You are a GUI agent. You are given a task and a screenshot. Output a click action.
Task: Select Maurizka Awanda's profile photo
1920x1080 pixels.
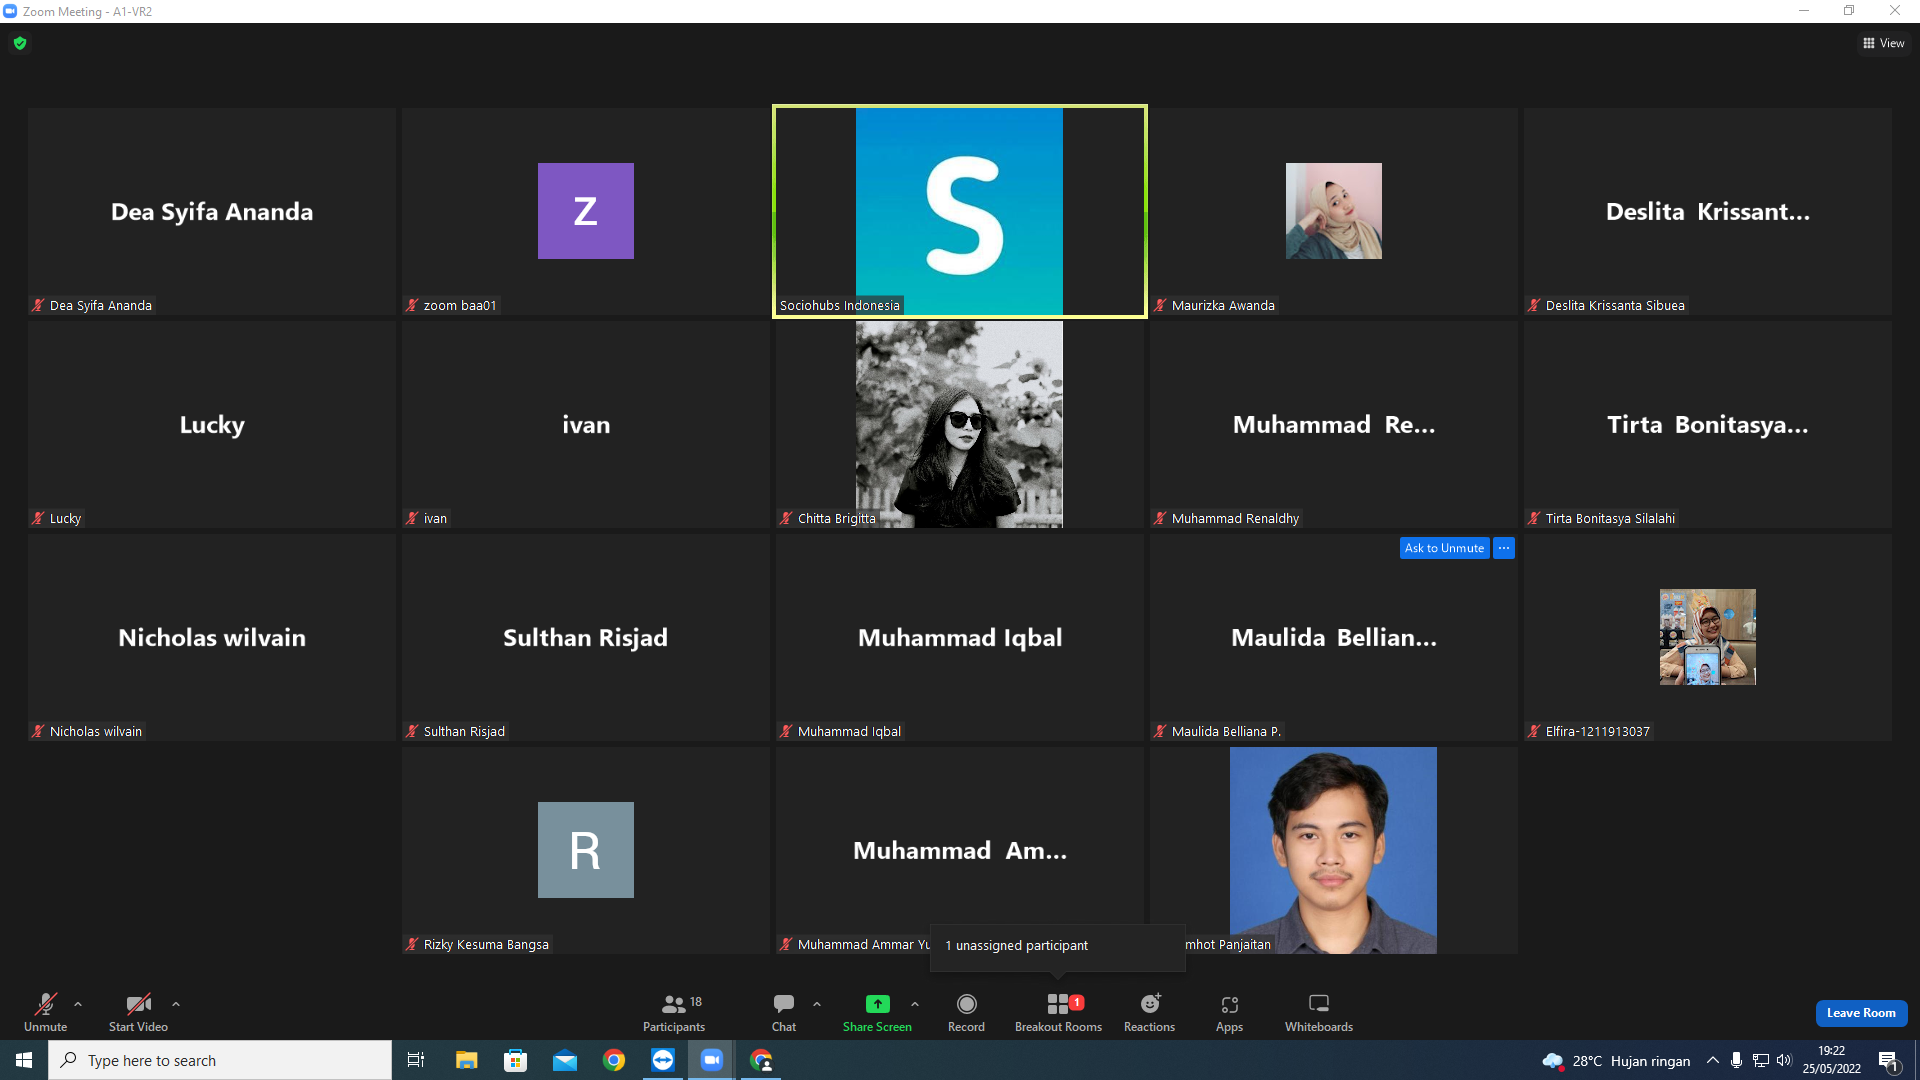tap(1334, 211)
